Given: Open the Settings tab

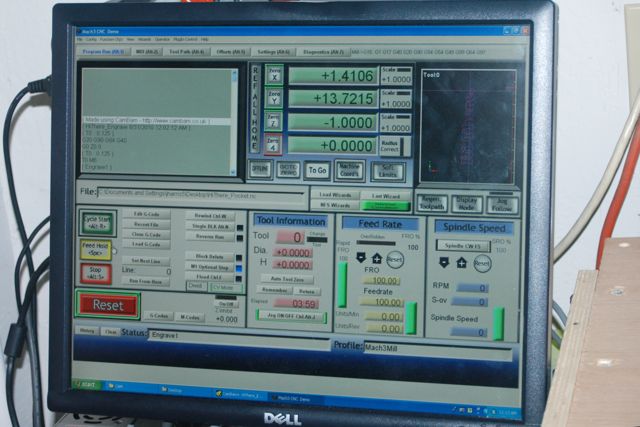Looking at the screenshot, I should (273, 52).
